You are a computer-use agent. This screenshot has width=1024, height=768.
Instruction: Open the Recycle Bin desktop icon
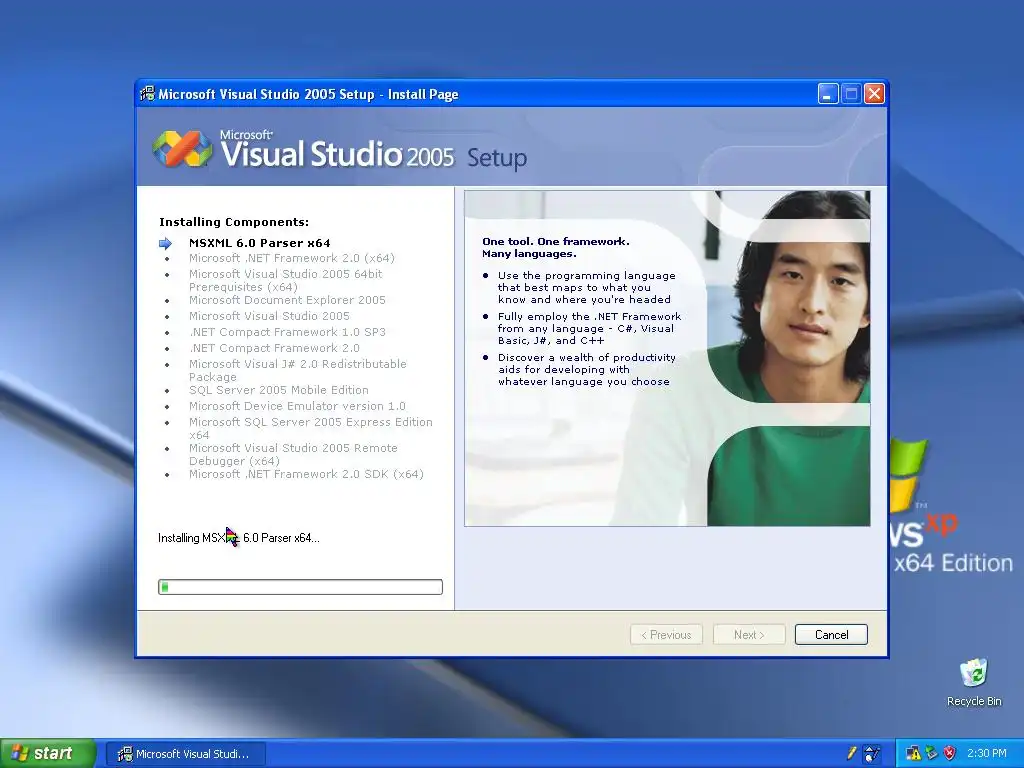(x=974, y=683)
